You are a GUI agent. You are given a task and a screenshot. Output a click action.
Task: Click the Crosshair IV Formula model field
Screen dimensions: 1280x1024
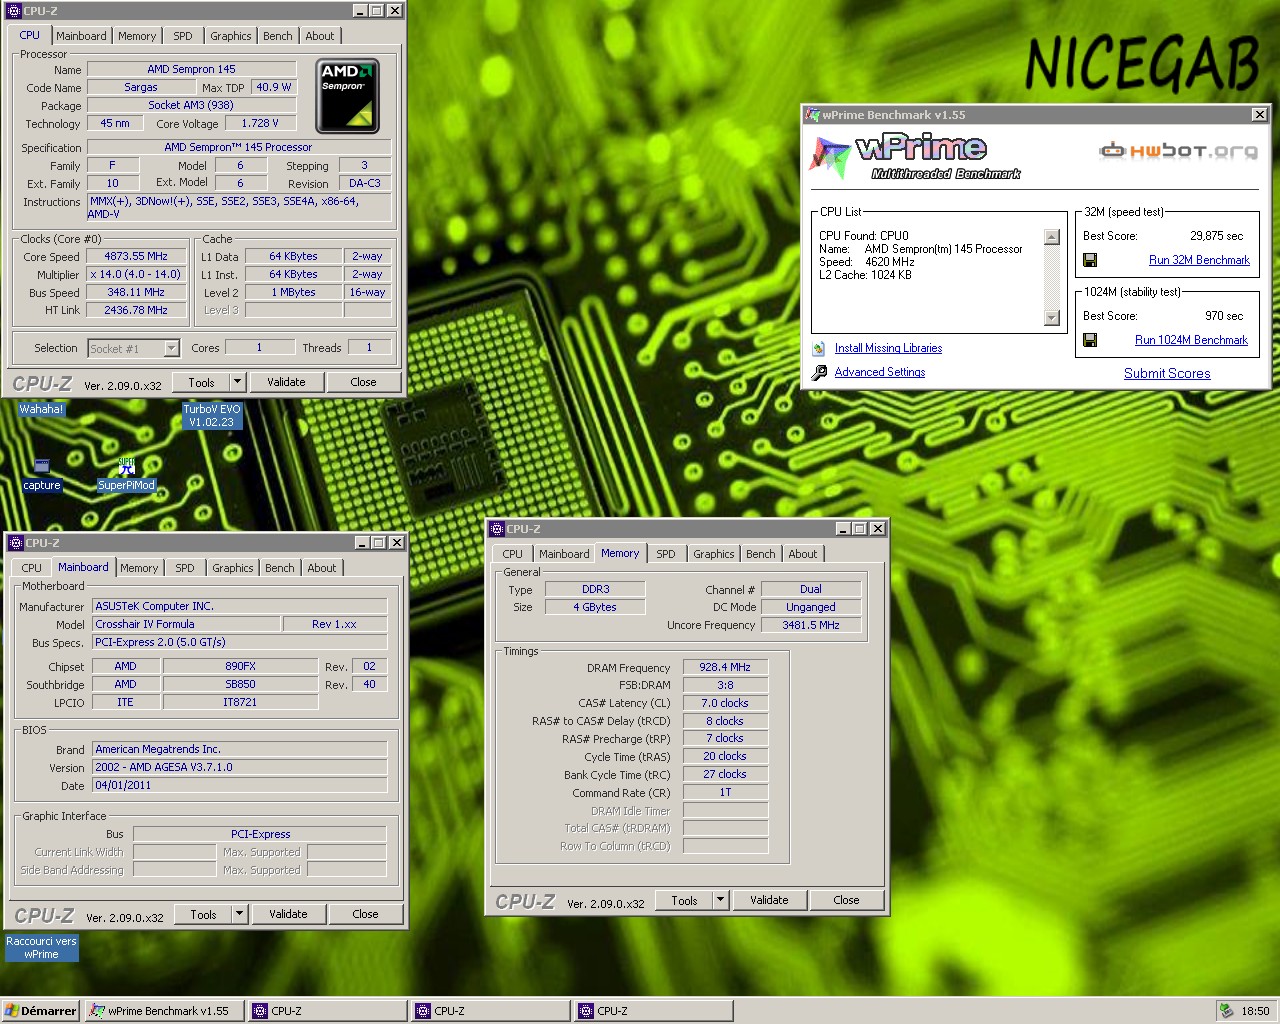[186, 624]
